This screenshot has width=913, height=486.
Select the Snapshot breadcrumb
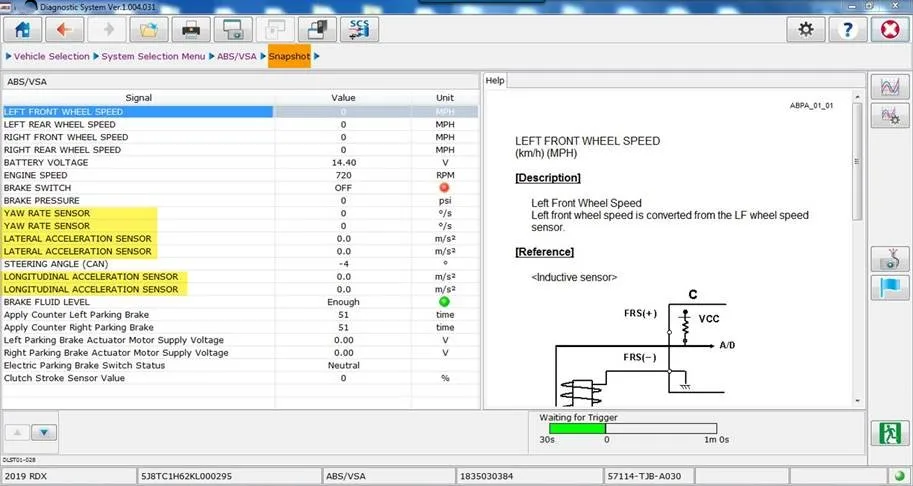point(289,56)
